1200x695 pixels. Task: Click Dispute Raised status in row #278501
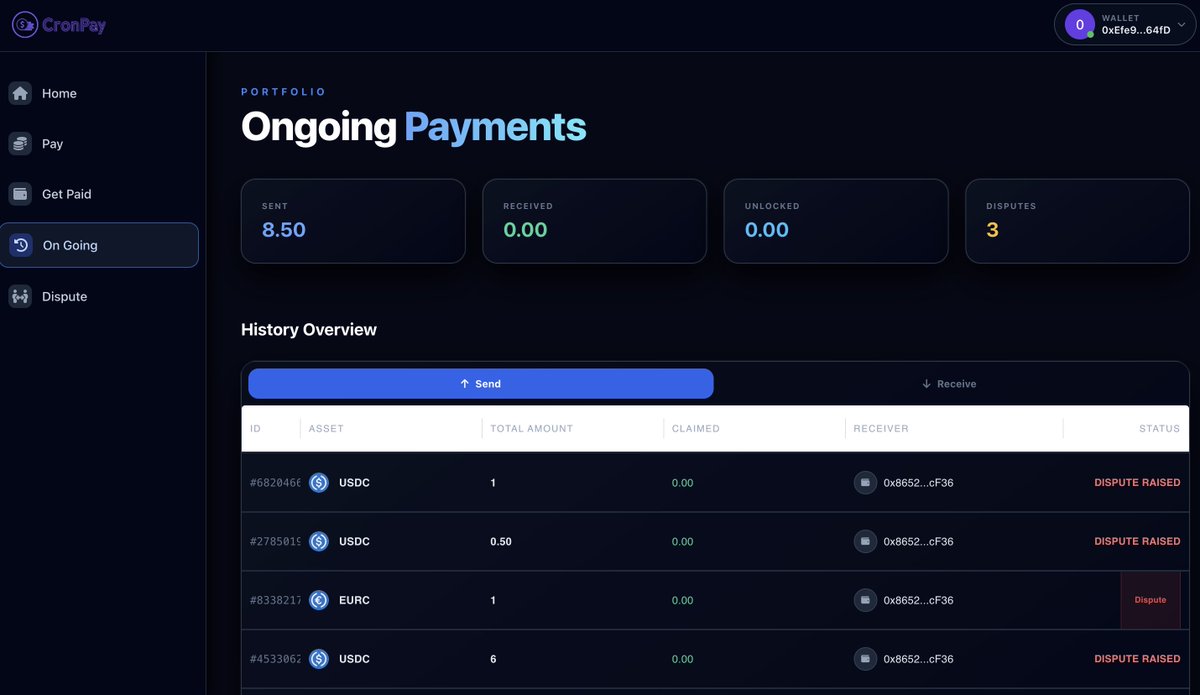pyautogui.click(x=1137, y=542)
